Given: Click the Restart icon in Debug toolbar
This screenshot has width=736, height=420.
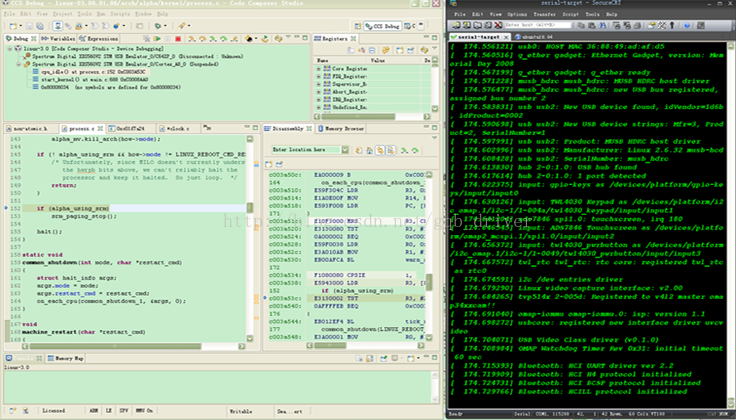Looking at the screenshot, I should 265,38.
